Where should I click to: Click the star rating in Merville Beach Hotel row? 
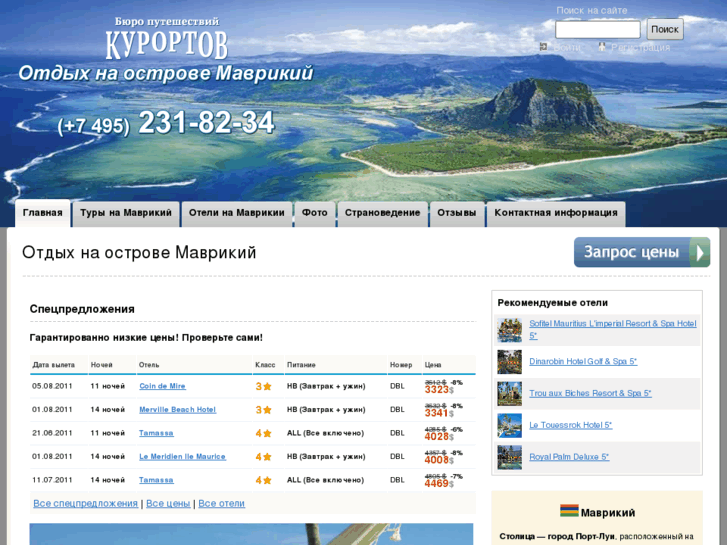point(263,410)
